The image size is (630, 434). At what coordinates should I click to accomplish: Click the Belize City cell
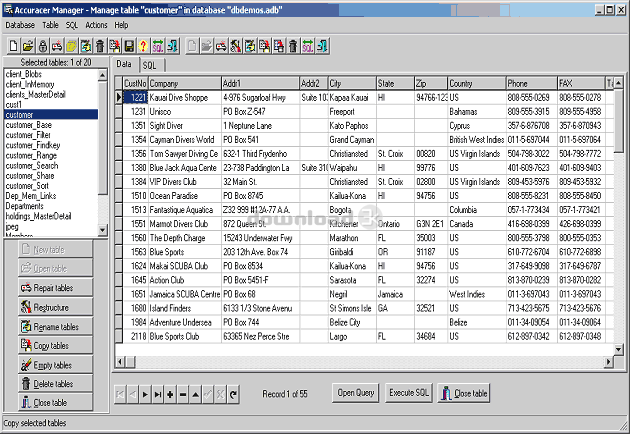click(352, 322)
